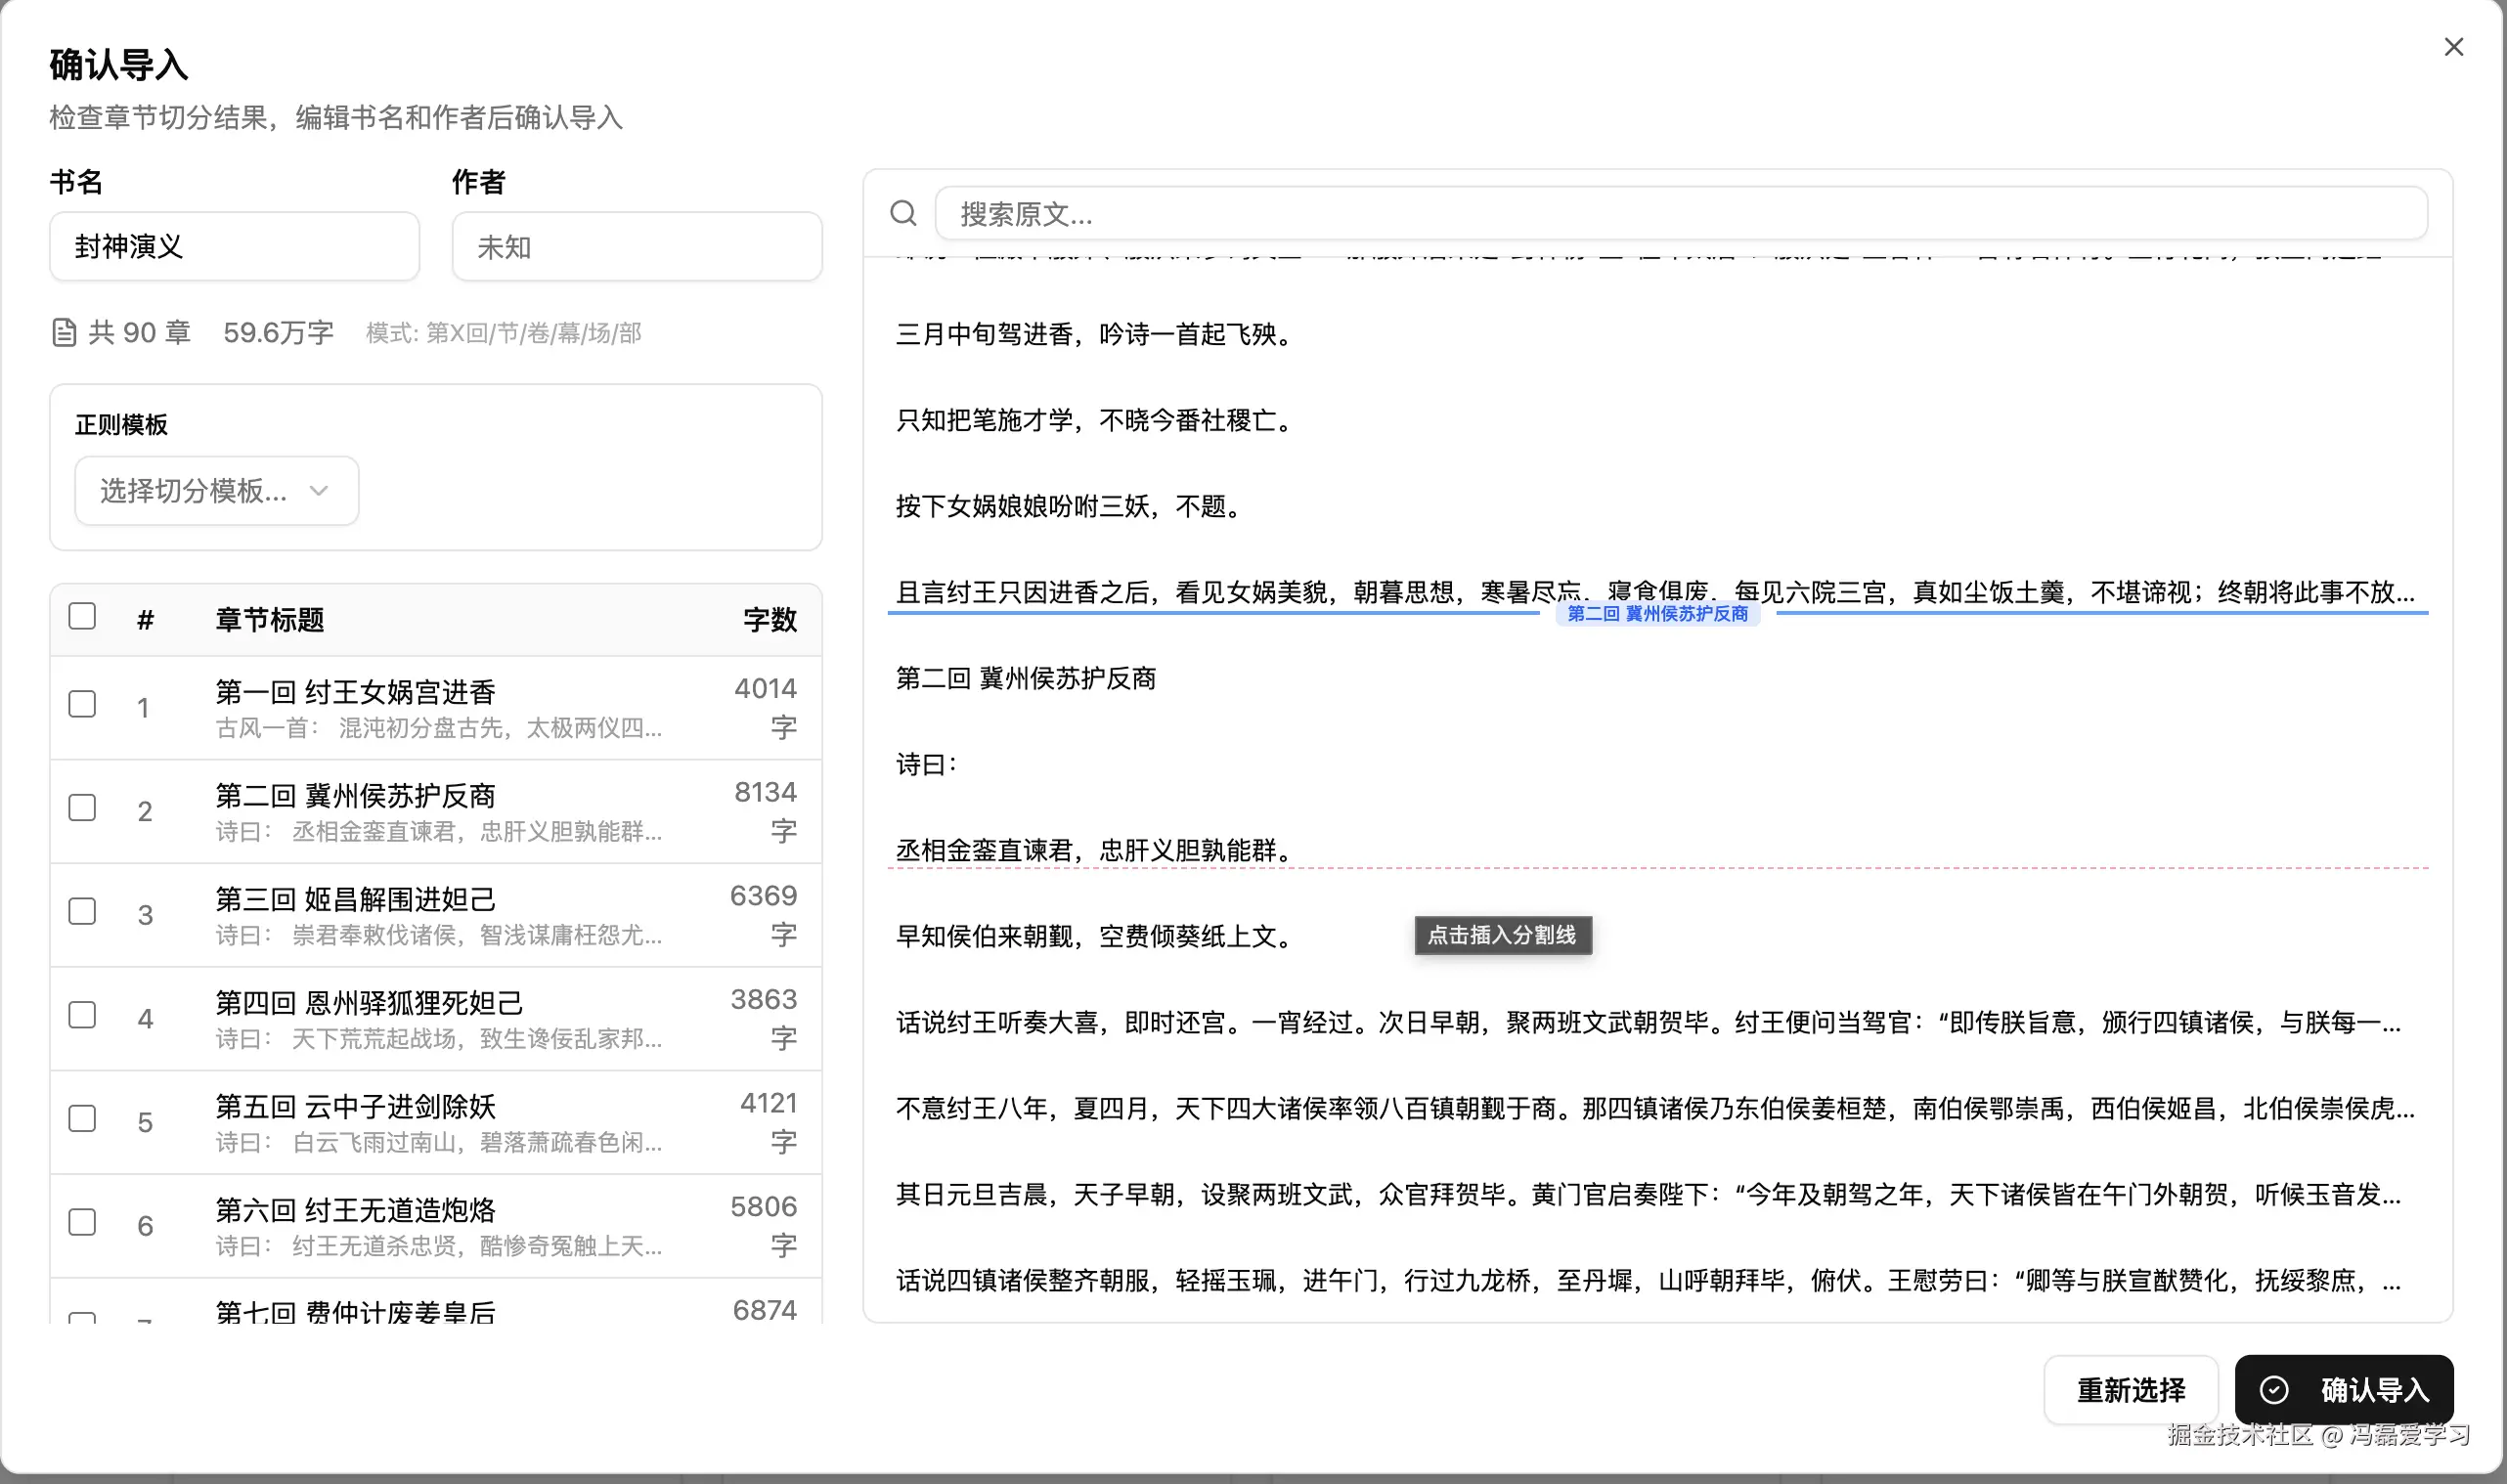Click the 确认导入 confirm button
The width and height of the screenshot is (2507, 1484).
[2344, 1390]
